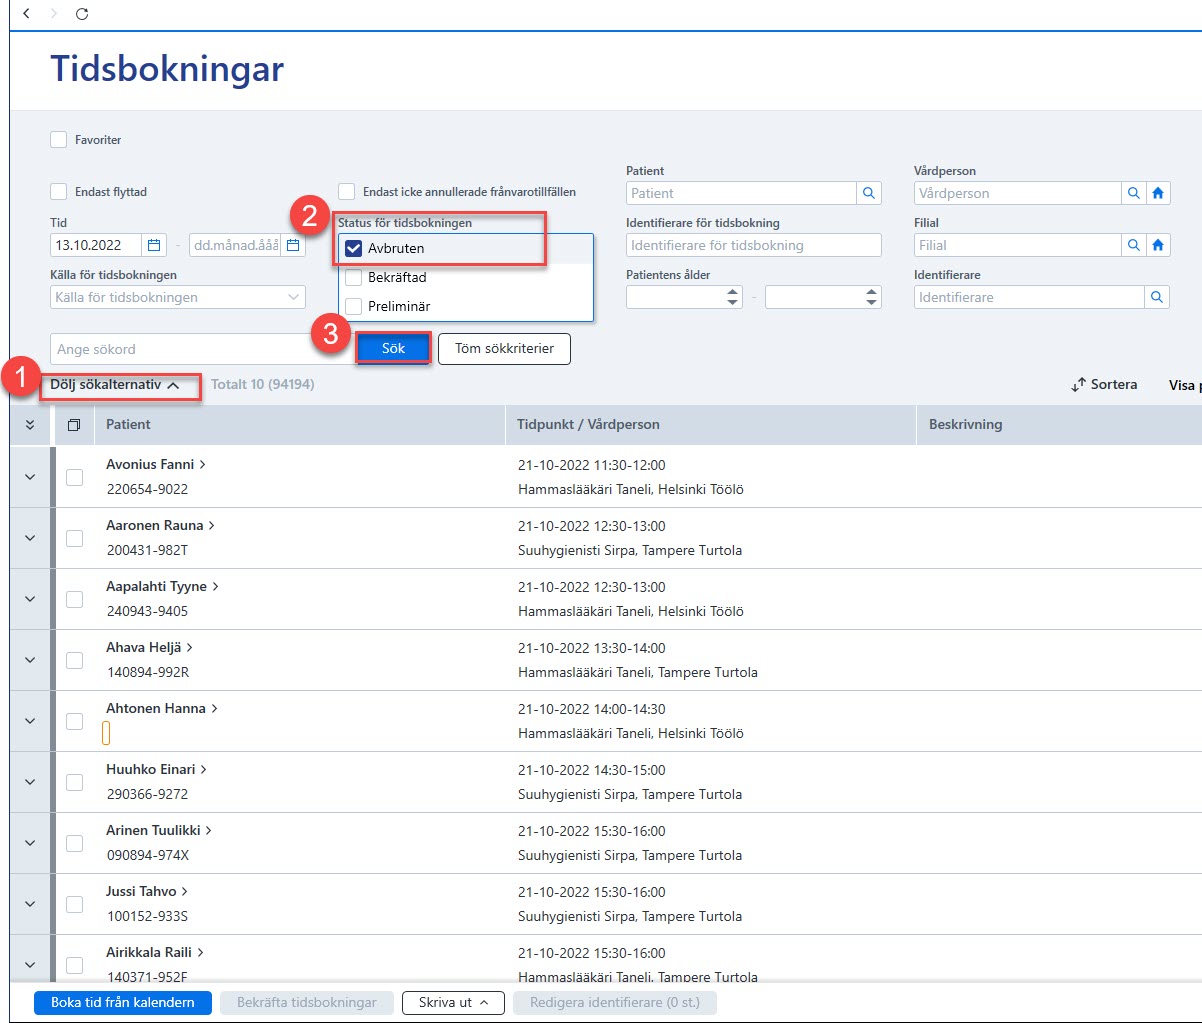Click ID 100152-933S under Jussi Tahvo
Viewport: 1202px width, 1023px height.
pos(147,916)
